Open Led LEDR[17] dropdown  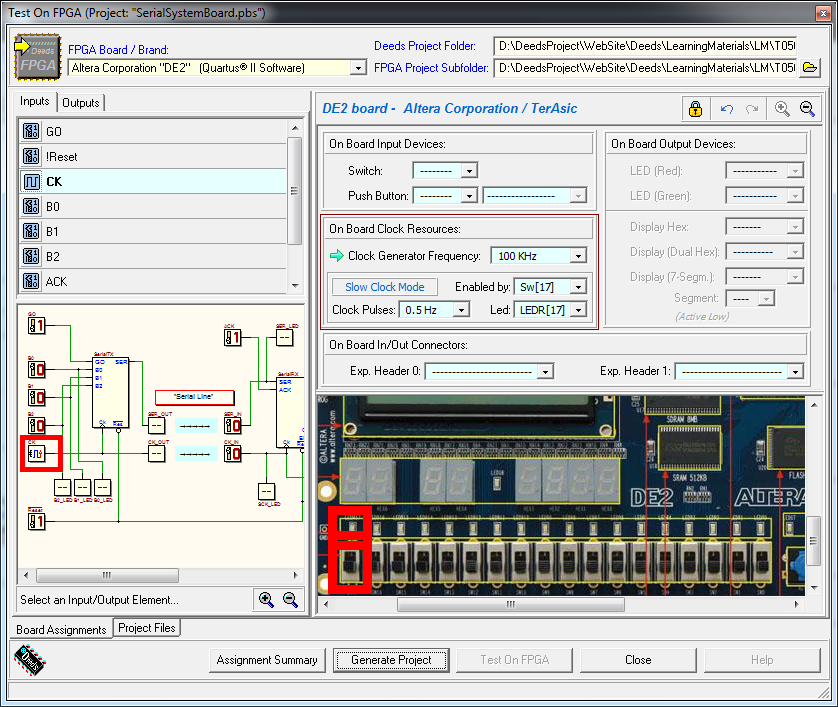click(578, 310)
